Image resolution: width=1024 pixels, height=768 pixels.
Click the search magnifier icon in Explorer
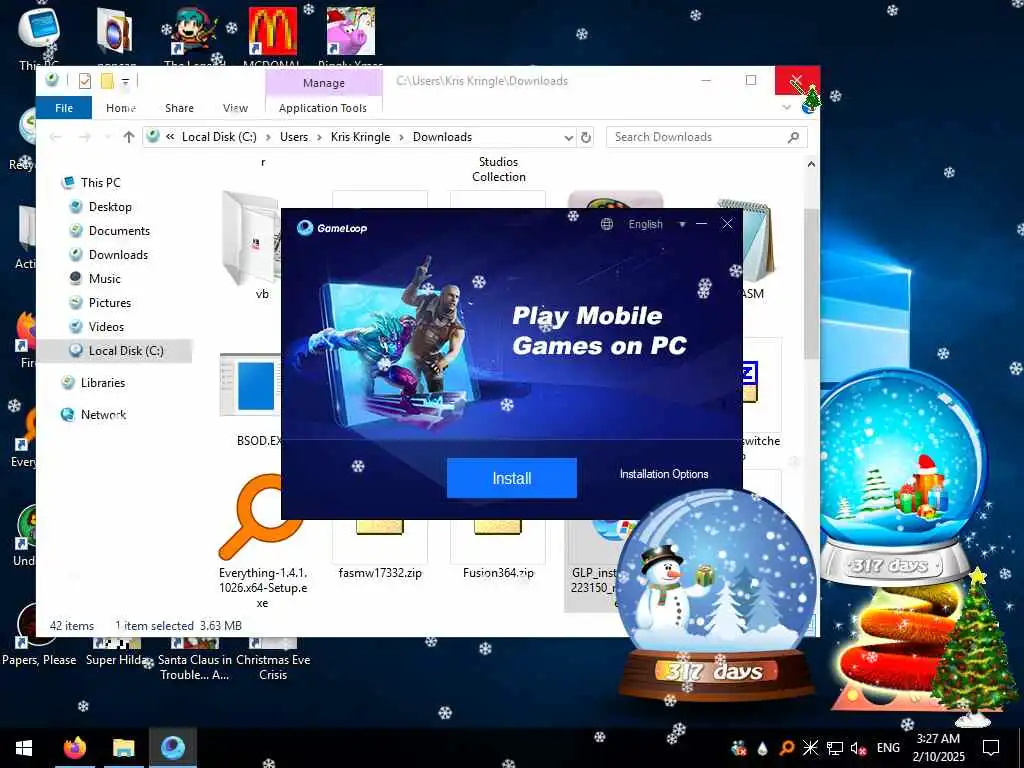pyautogui.click(x=793, y=136)
